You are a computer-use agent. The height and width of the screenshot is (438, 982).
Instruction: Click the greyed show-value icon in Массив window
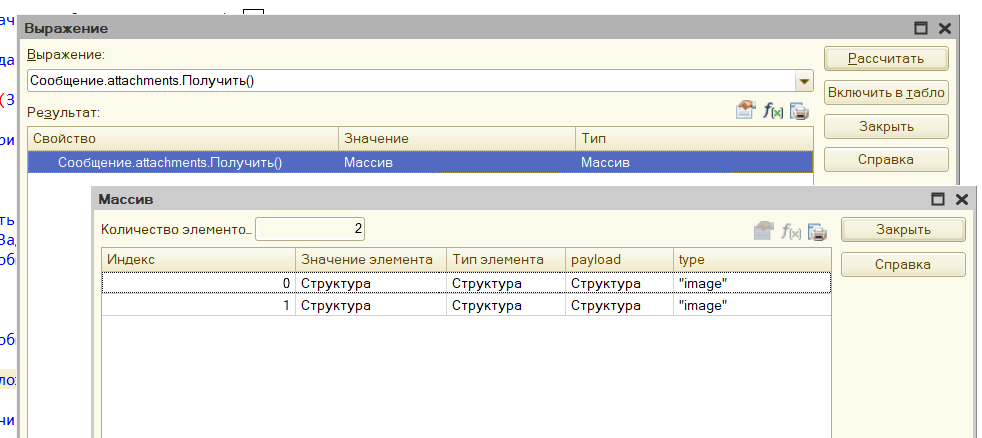(x=763, y=231)
